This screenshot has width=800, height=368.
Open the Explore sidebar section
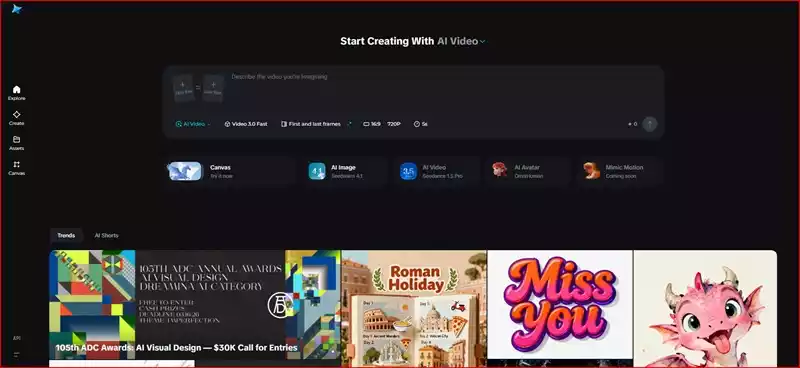tap(16, 93)
